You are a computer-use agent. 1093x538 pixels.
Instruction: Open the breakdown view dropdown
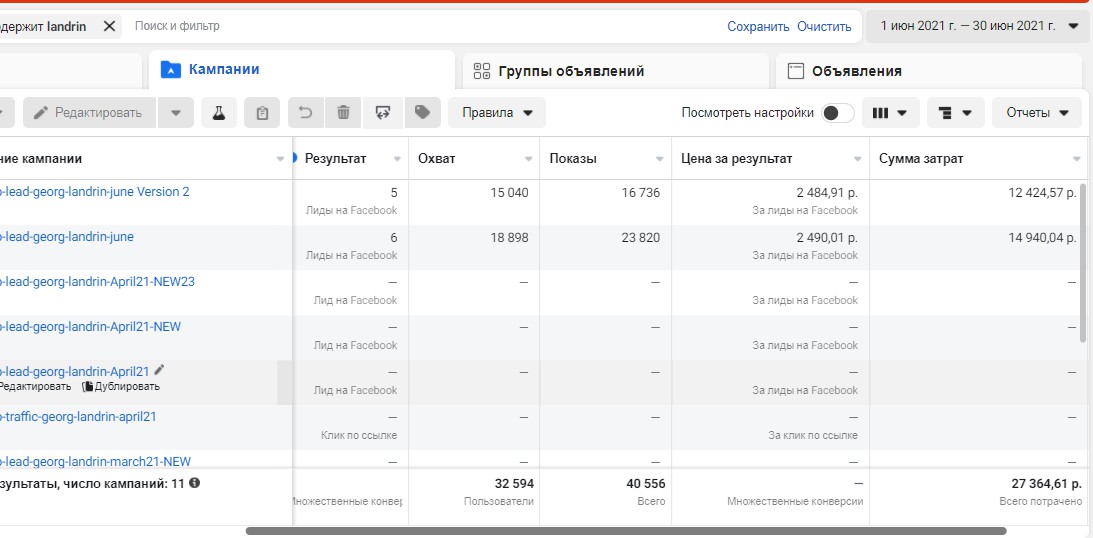(x=955, y=113)
